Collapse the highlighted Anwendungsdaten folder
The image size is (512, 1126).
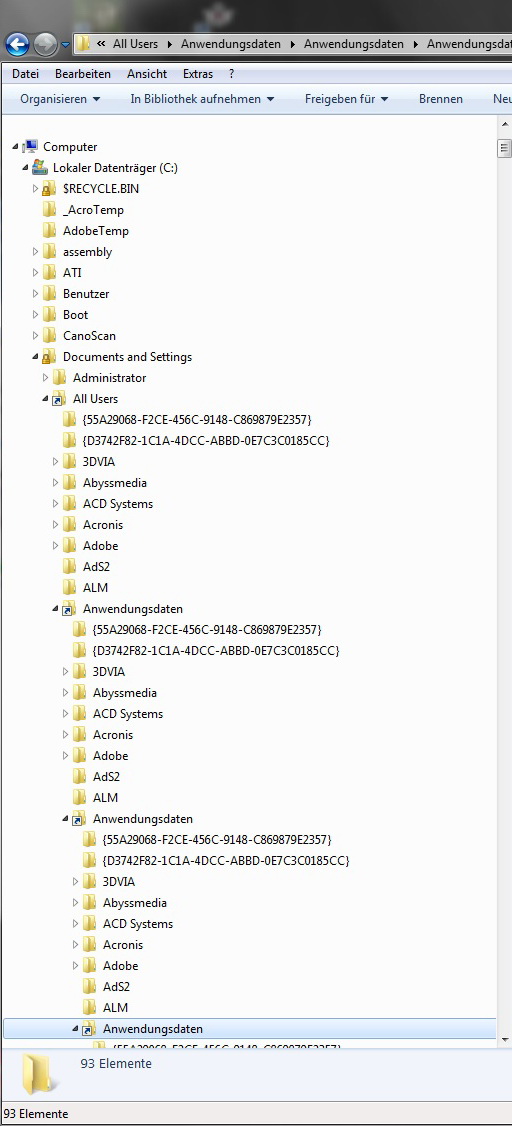pyautogui.click(x=75, y=1028)
